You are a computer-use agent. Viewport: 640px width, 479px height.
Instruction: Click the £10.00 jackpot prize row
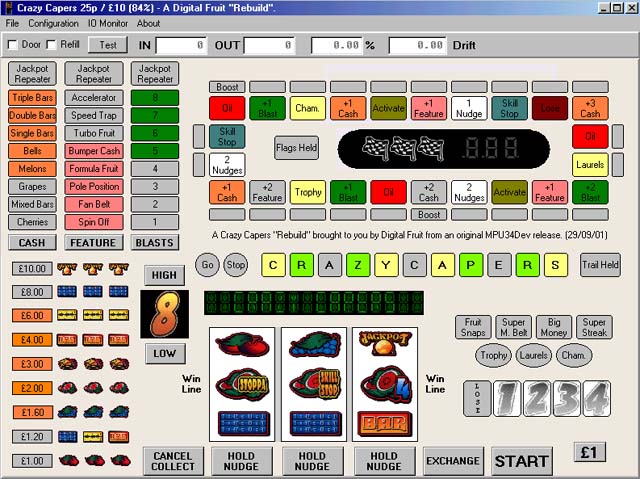pyautogui.click(x=70, y=268)
